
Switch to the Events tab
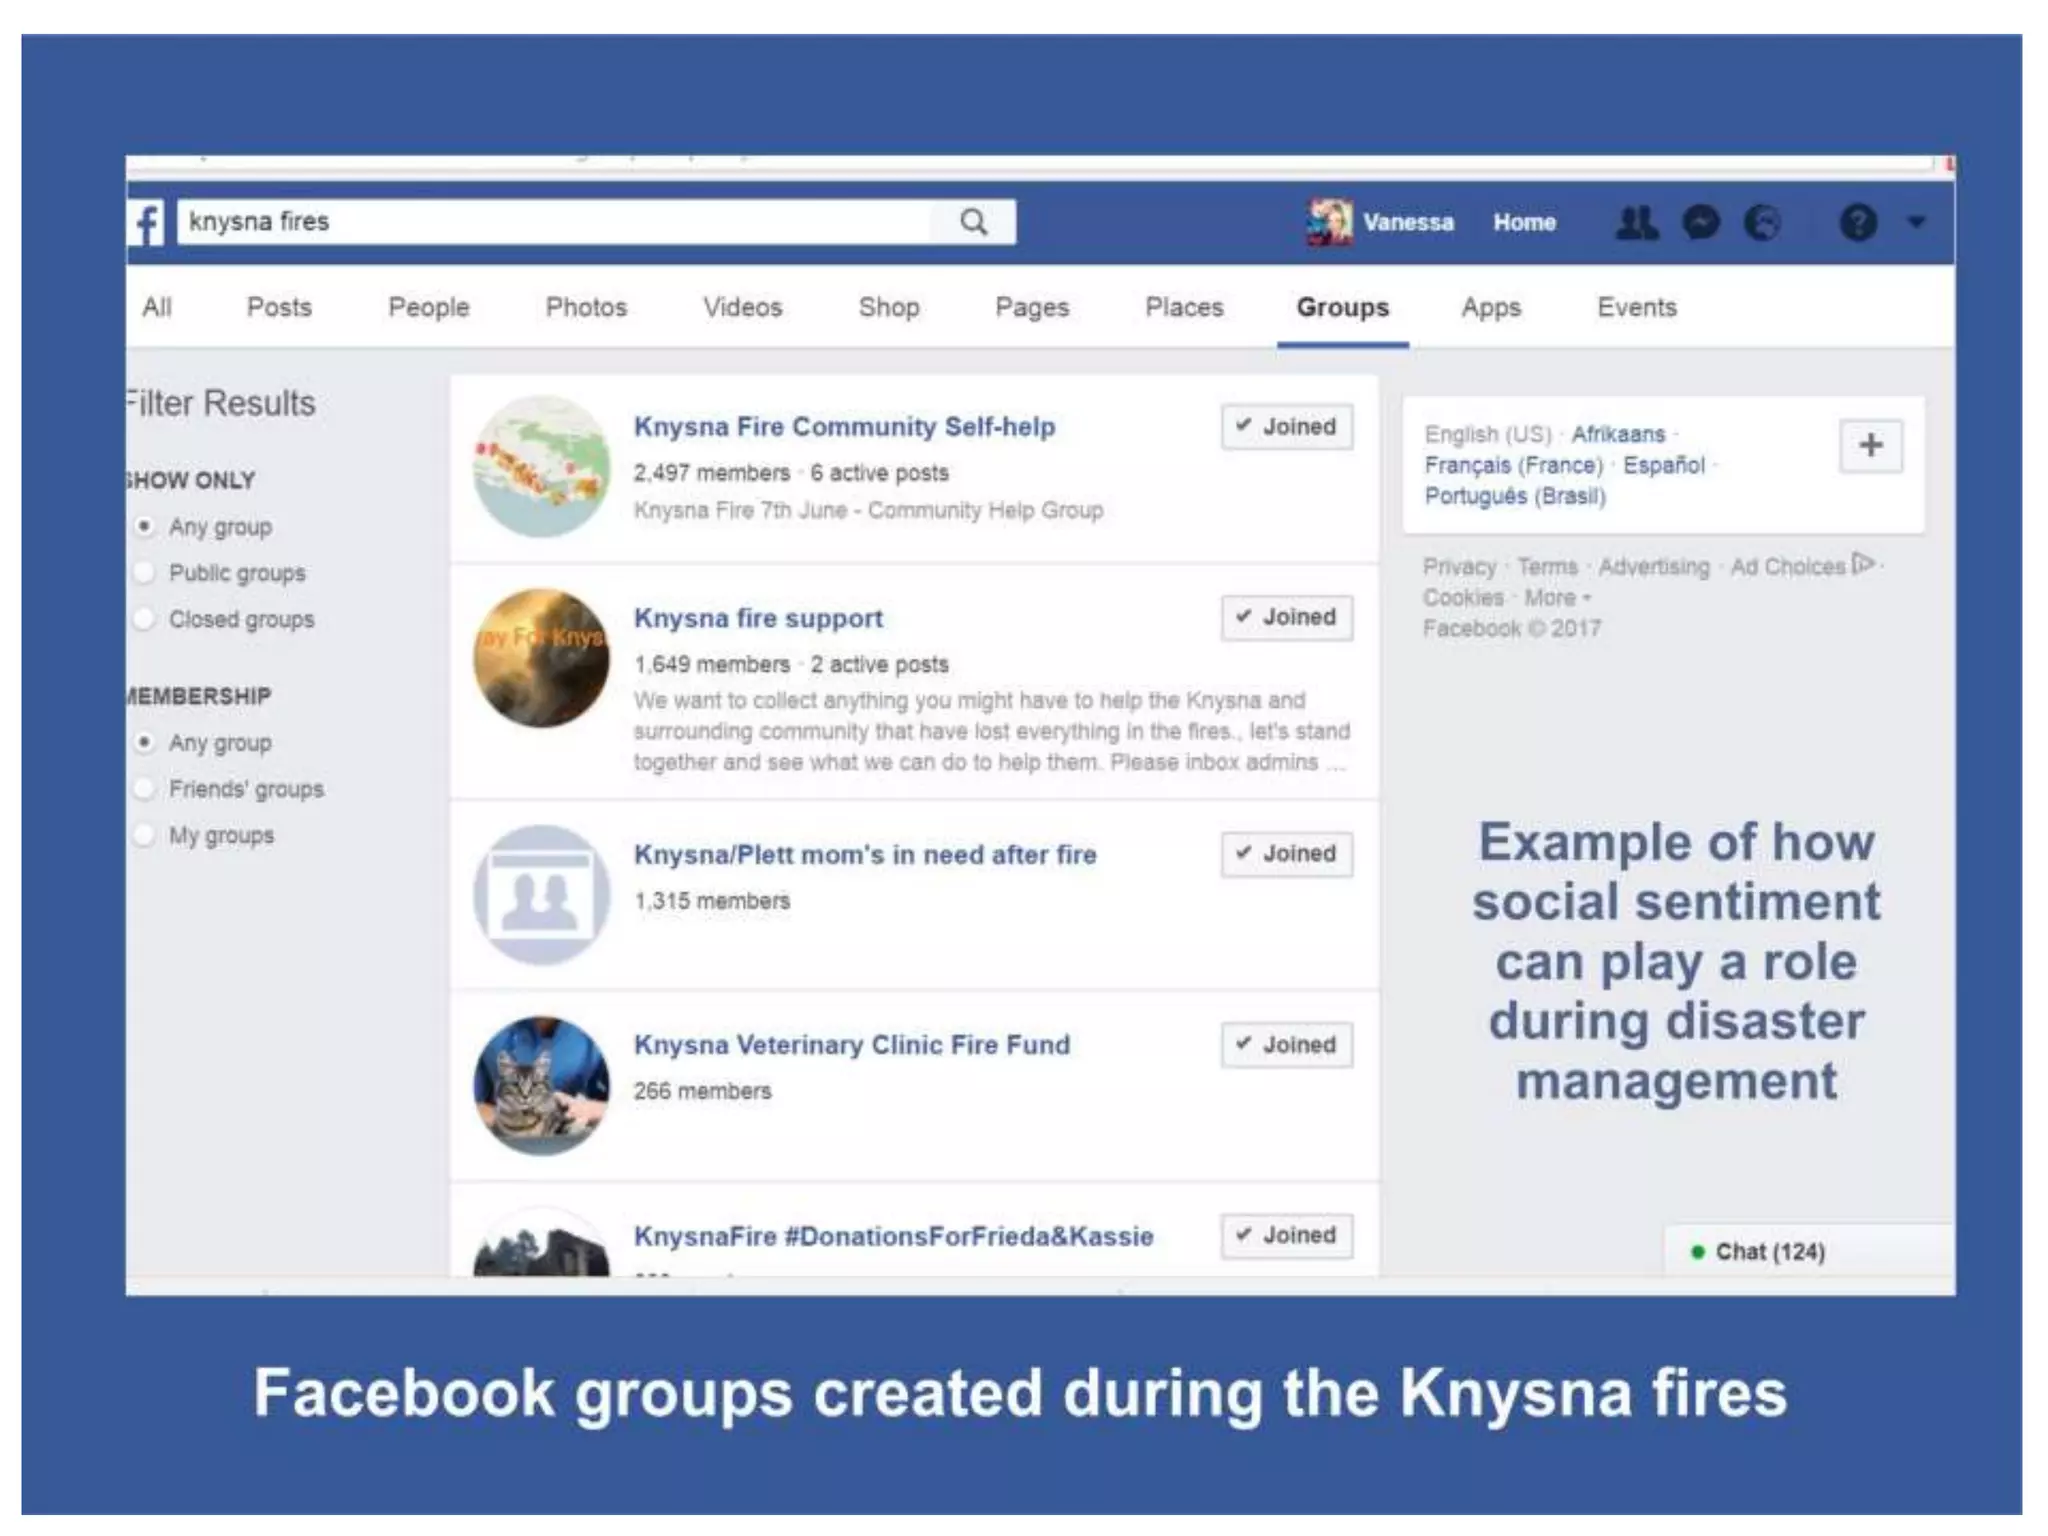click(x=1636, y=307)
